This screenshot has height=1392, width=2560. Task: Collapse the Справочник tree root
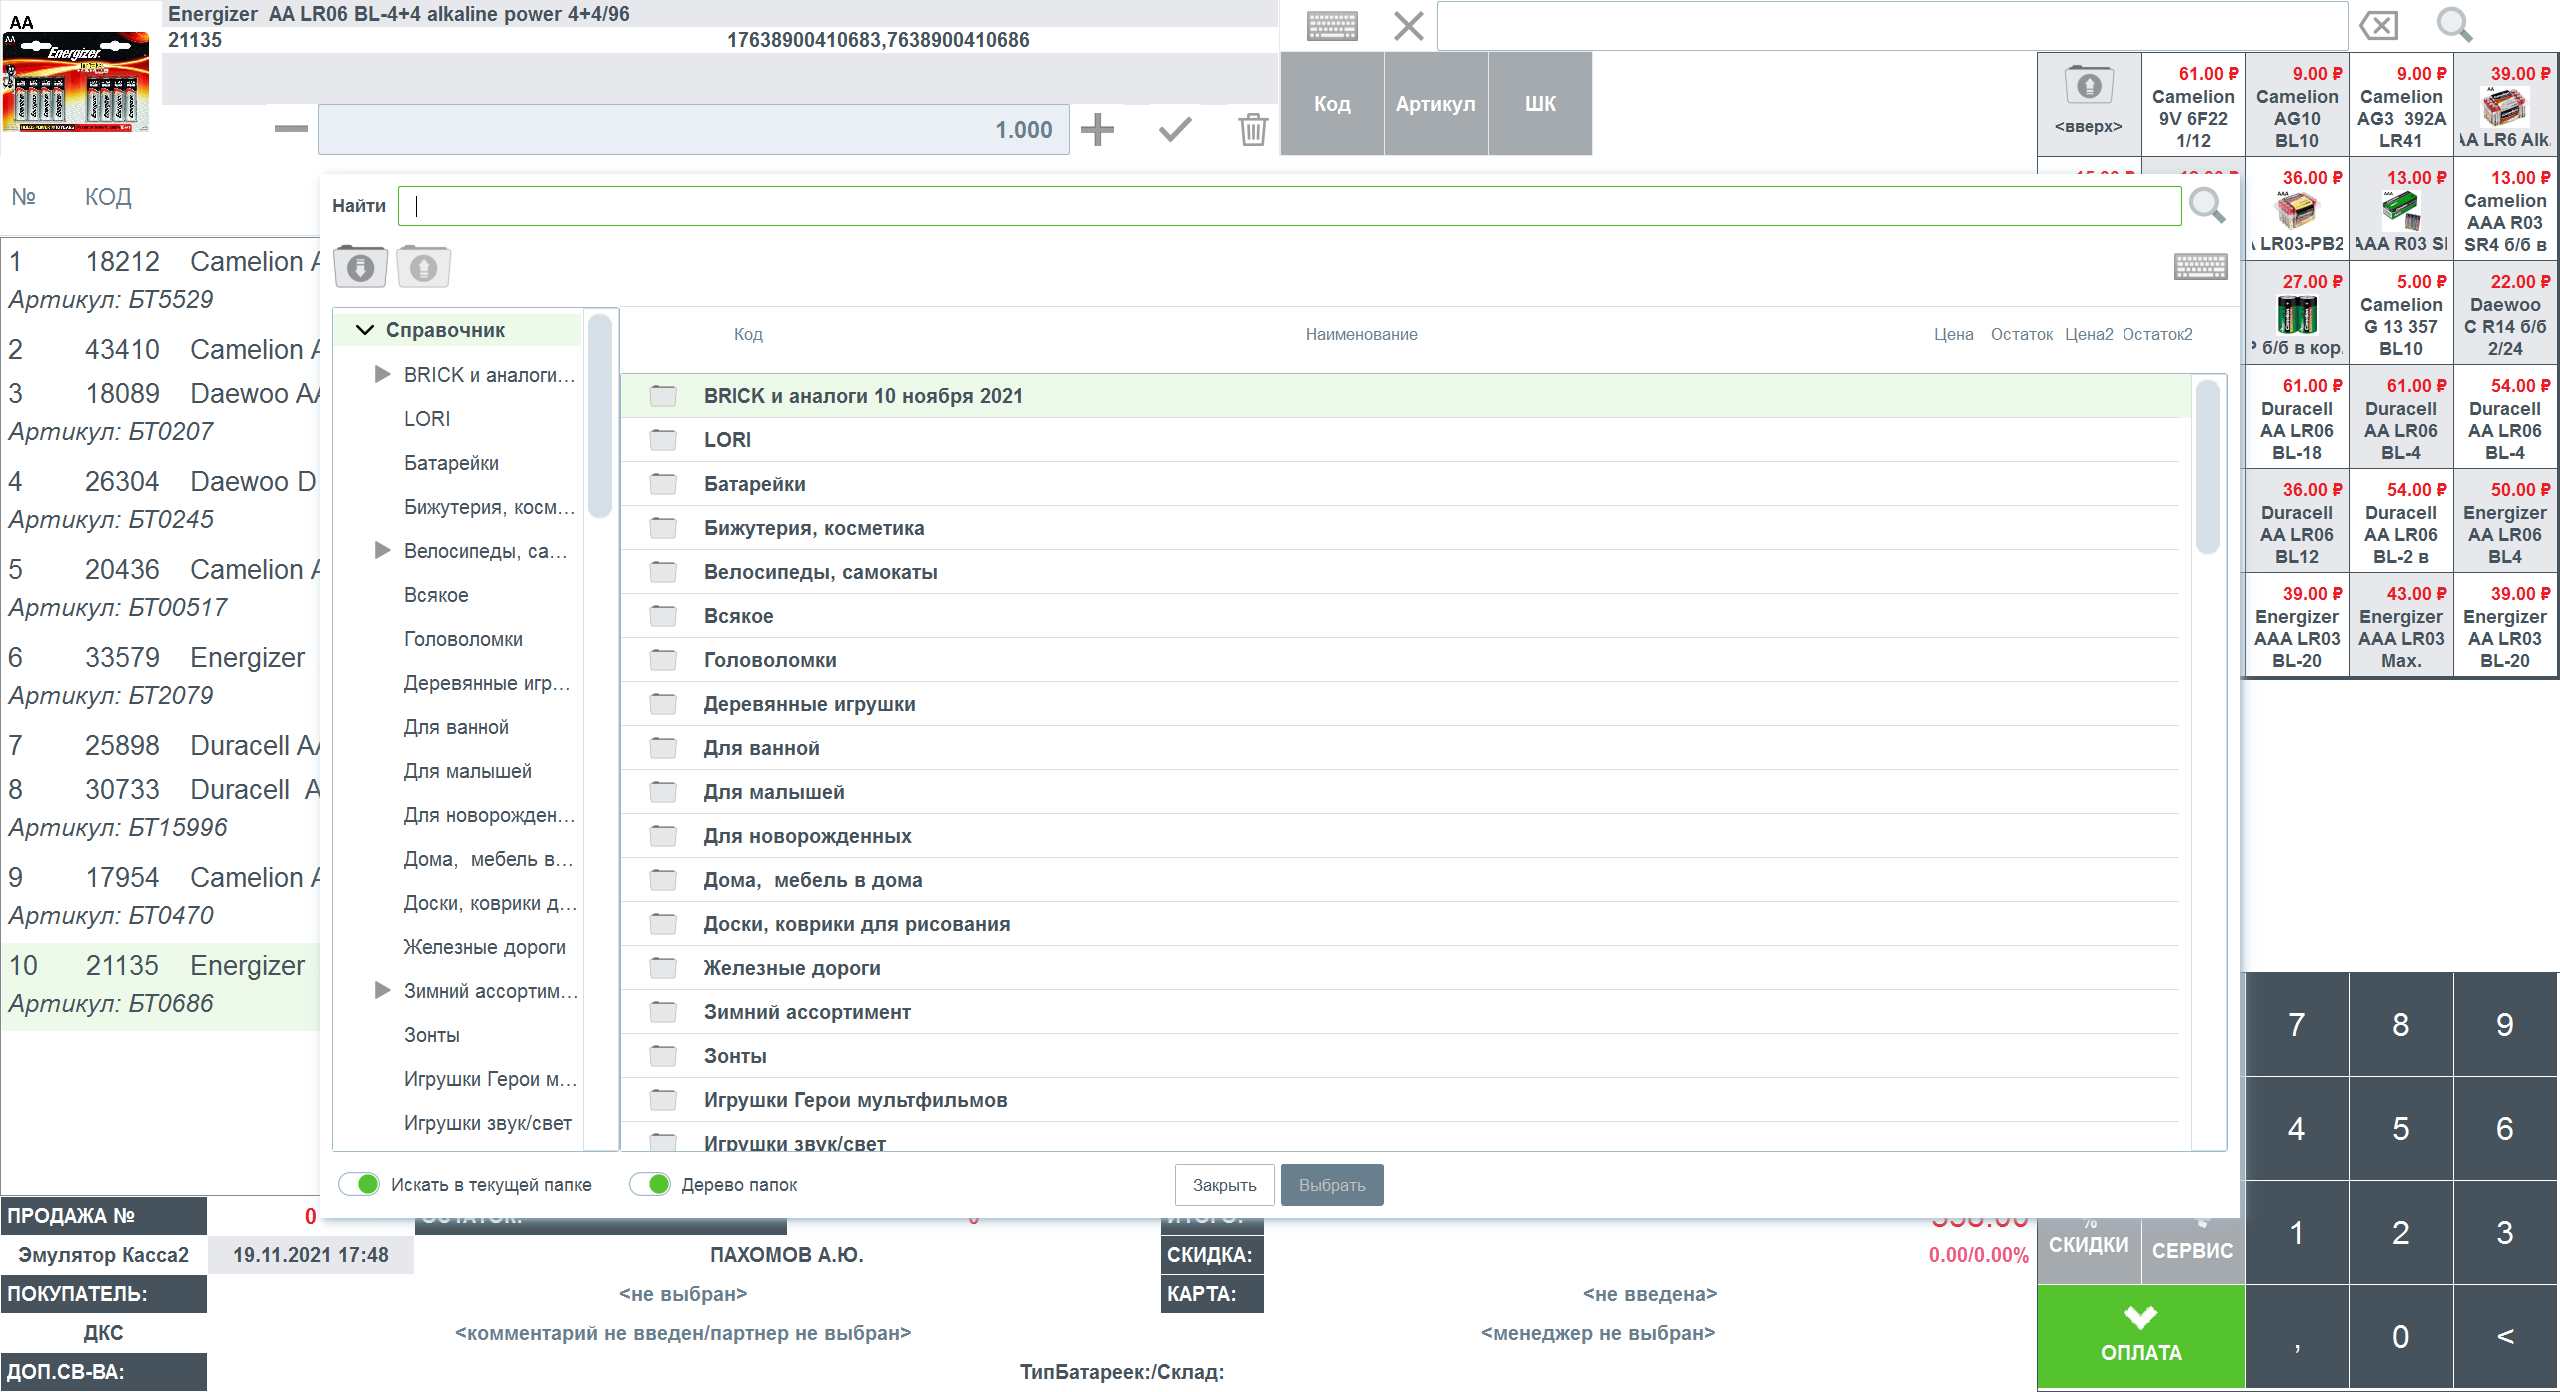pyautogui.click(x=364, y=330)
